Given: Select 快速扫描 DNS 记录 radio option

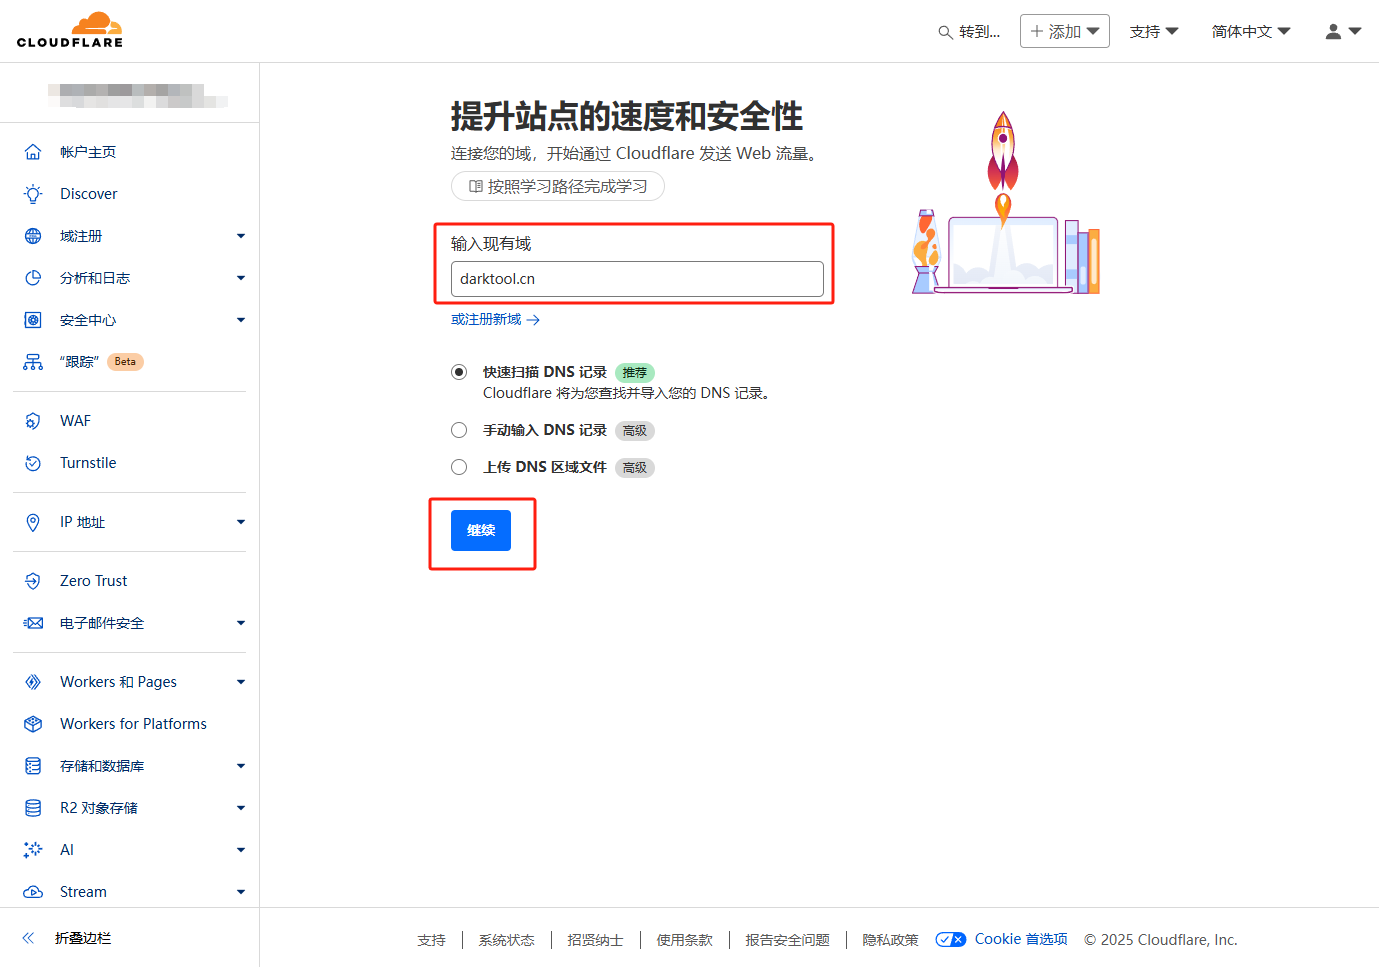Looking at the screenshot, I should point(459,372).
